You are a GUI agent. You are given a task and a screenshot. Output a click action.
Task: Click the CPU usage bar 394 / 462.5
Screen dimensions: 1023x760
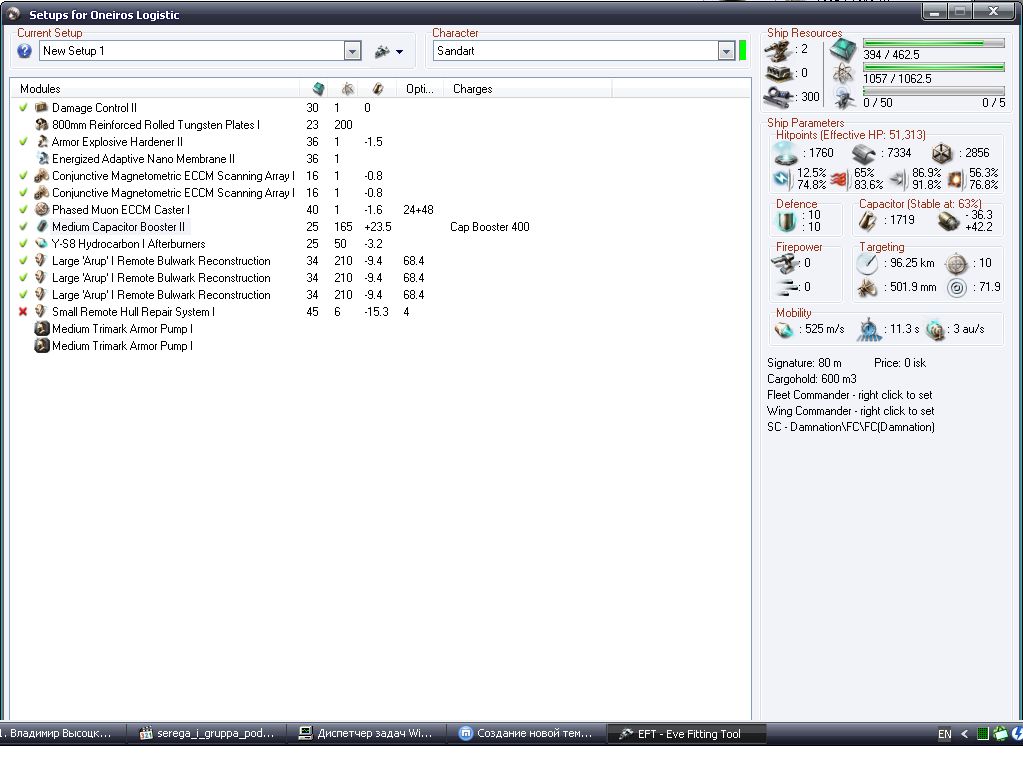(934, 43)
